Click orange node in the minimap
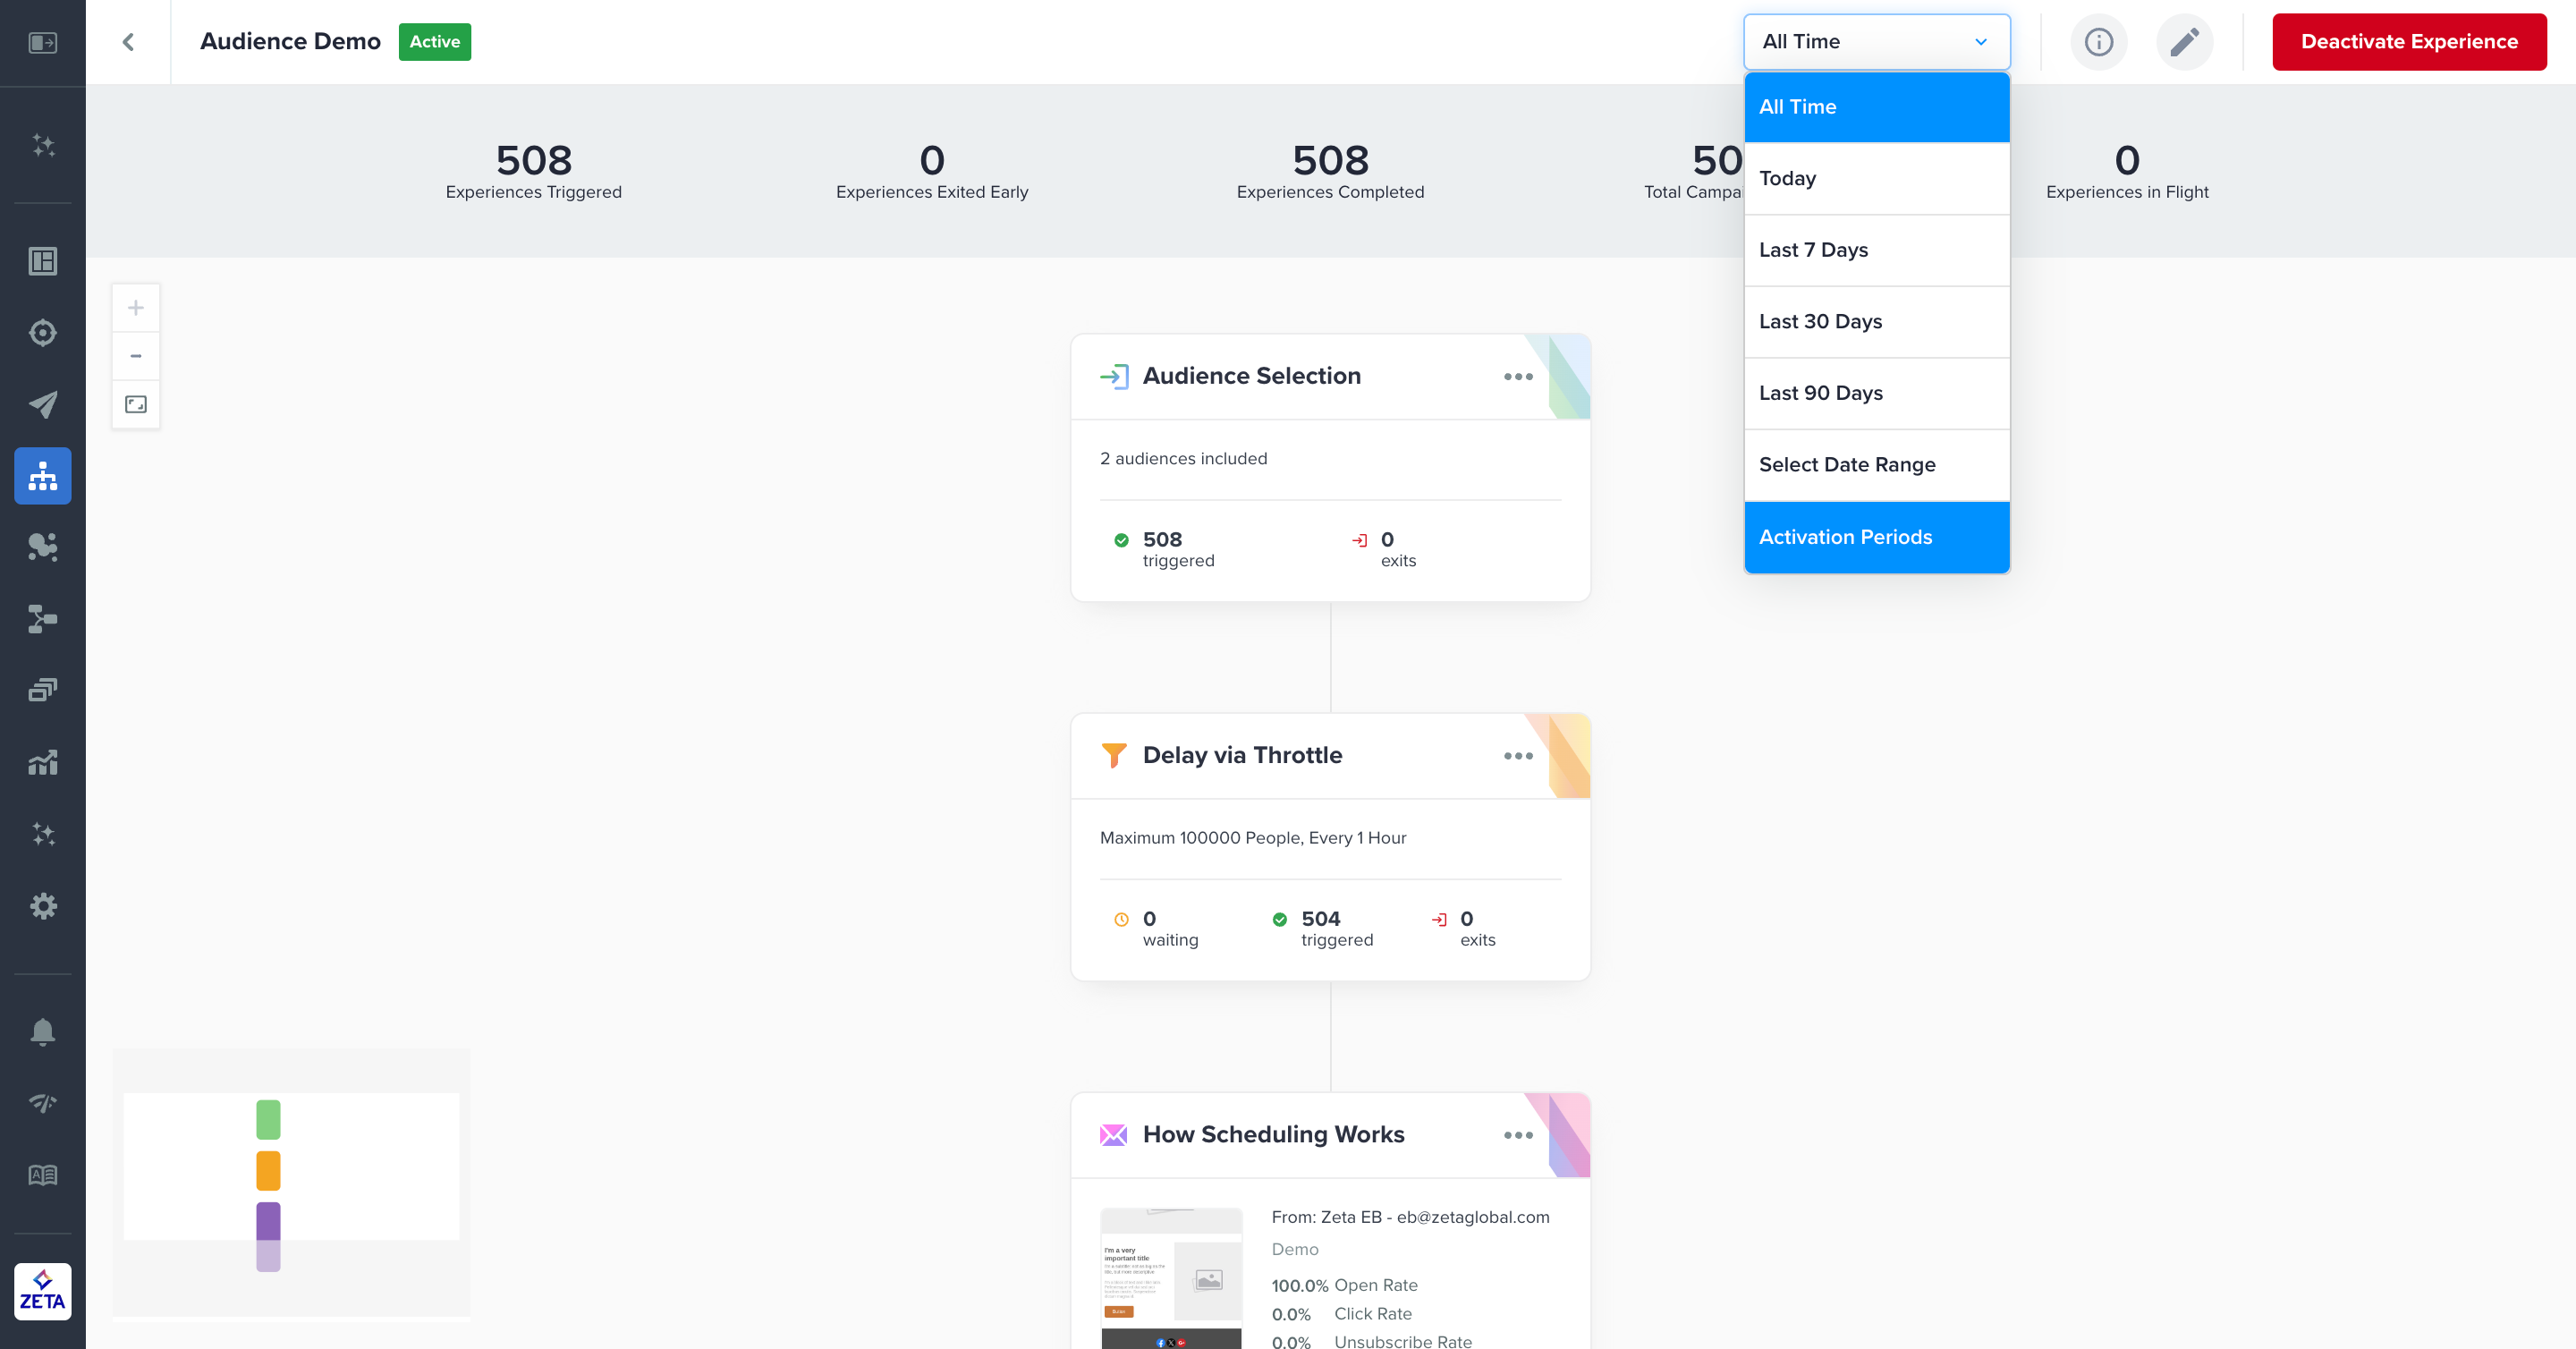The width and height of the screenshot is (2576, 1349). tap(268, 1171)
